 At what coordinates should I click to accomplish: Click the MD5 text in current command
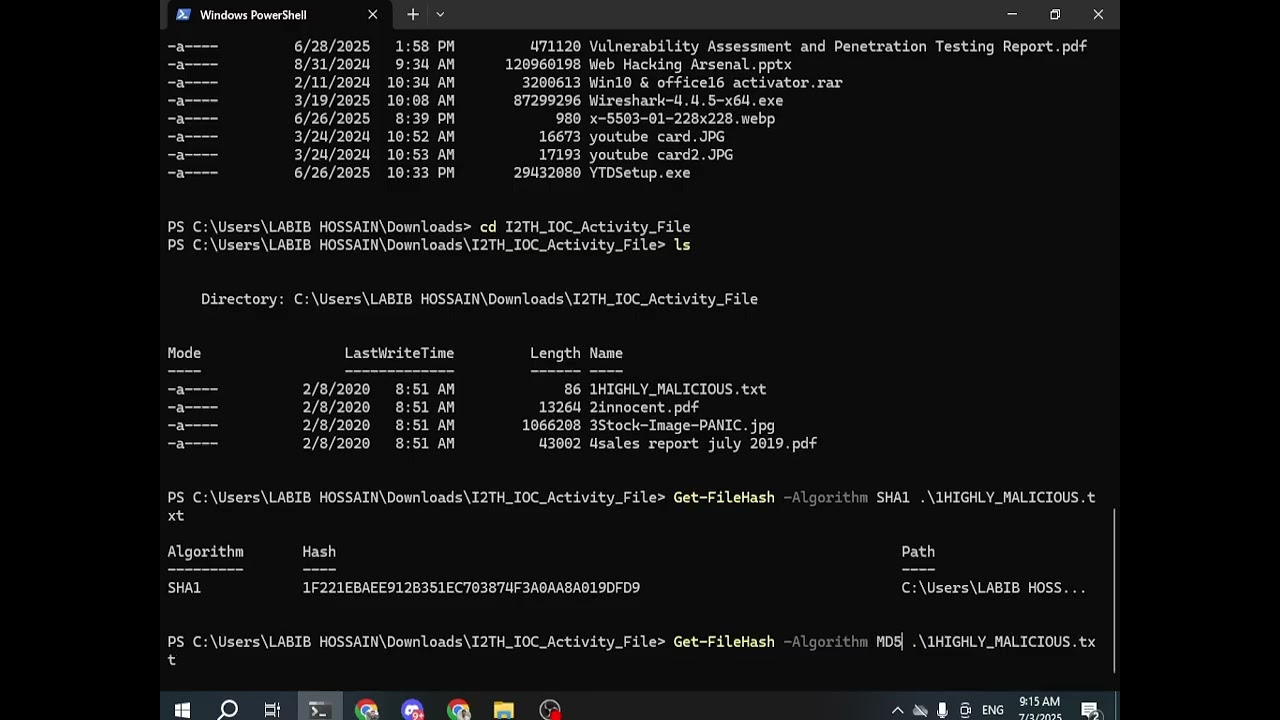click(889, 642)
